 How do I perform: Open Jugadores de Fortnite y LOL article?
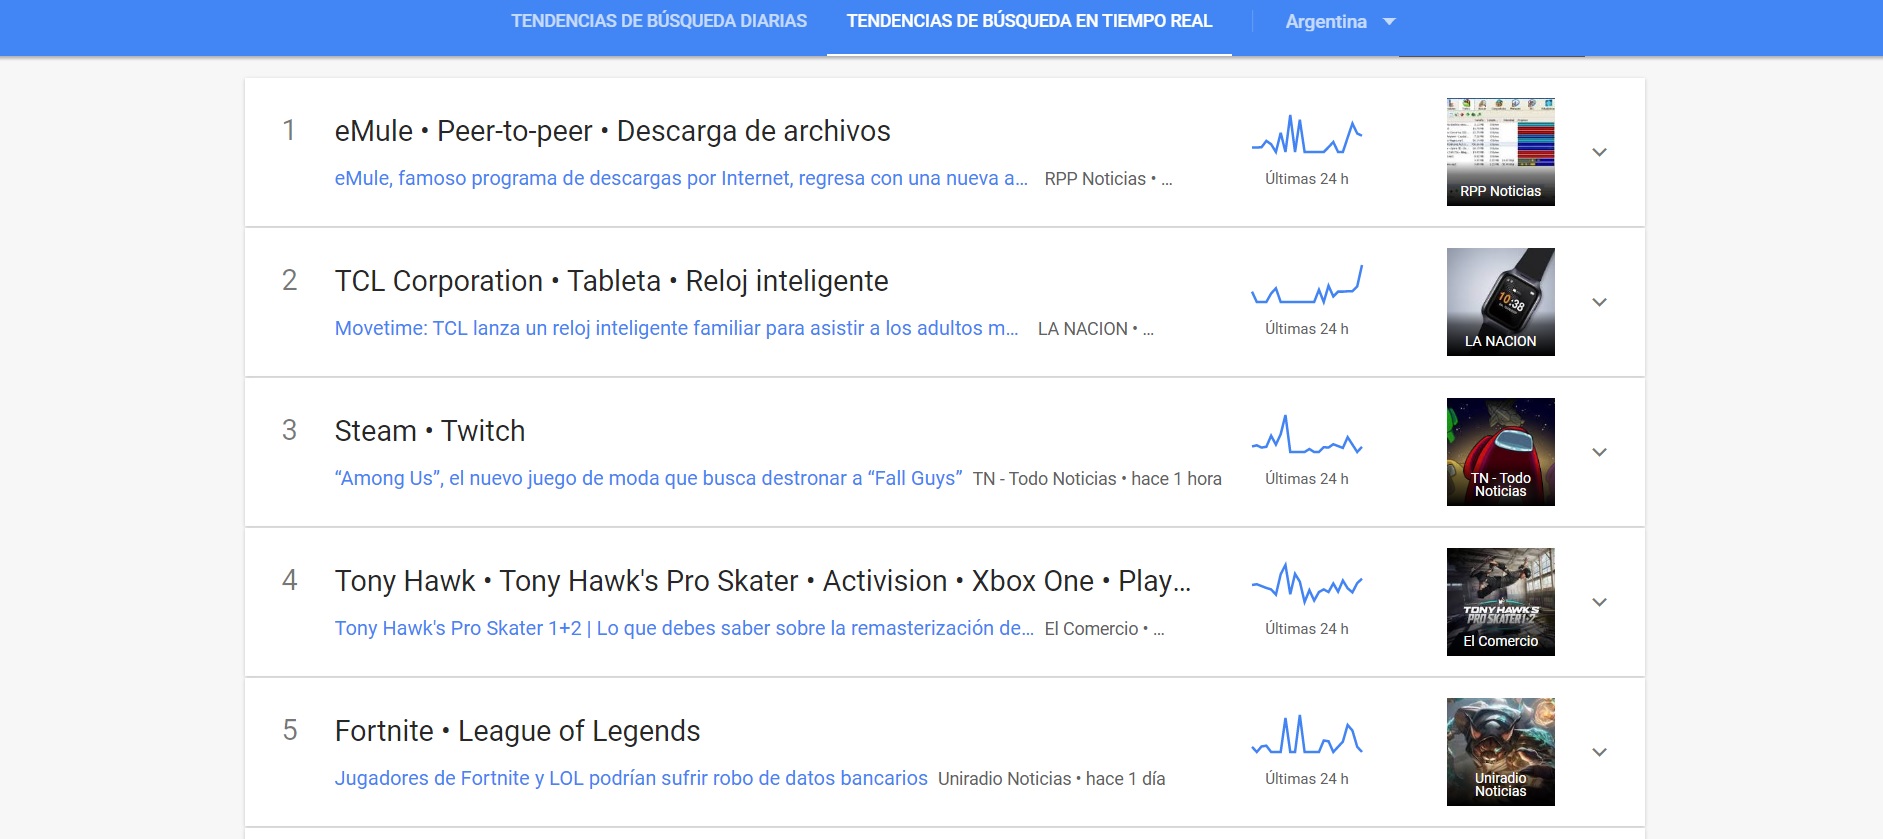[630, 779]
